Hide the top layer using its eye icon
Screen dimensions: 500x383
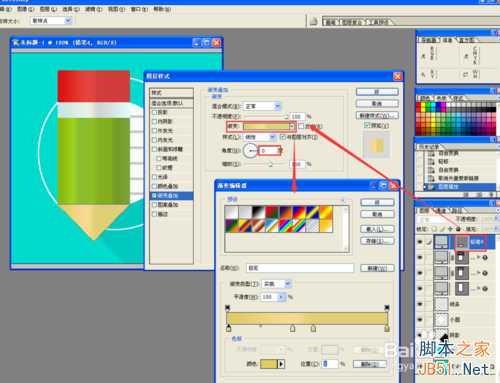point(420,242)
